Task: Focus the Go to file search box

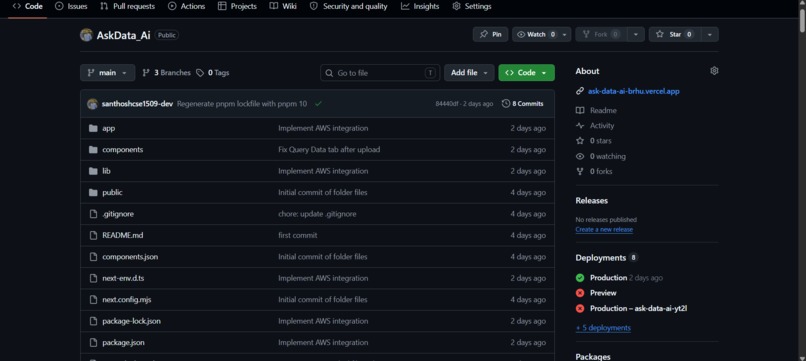Action: tap(380, 73)
